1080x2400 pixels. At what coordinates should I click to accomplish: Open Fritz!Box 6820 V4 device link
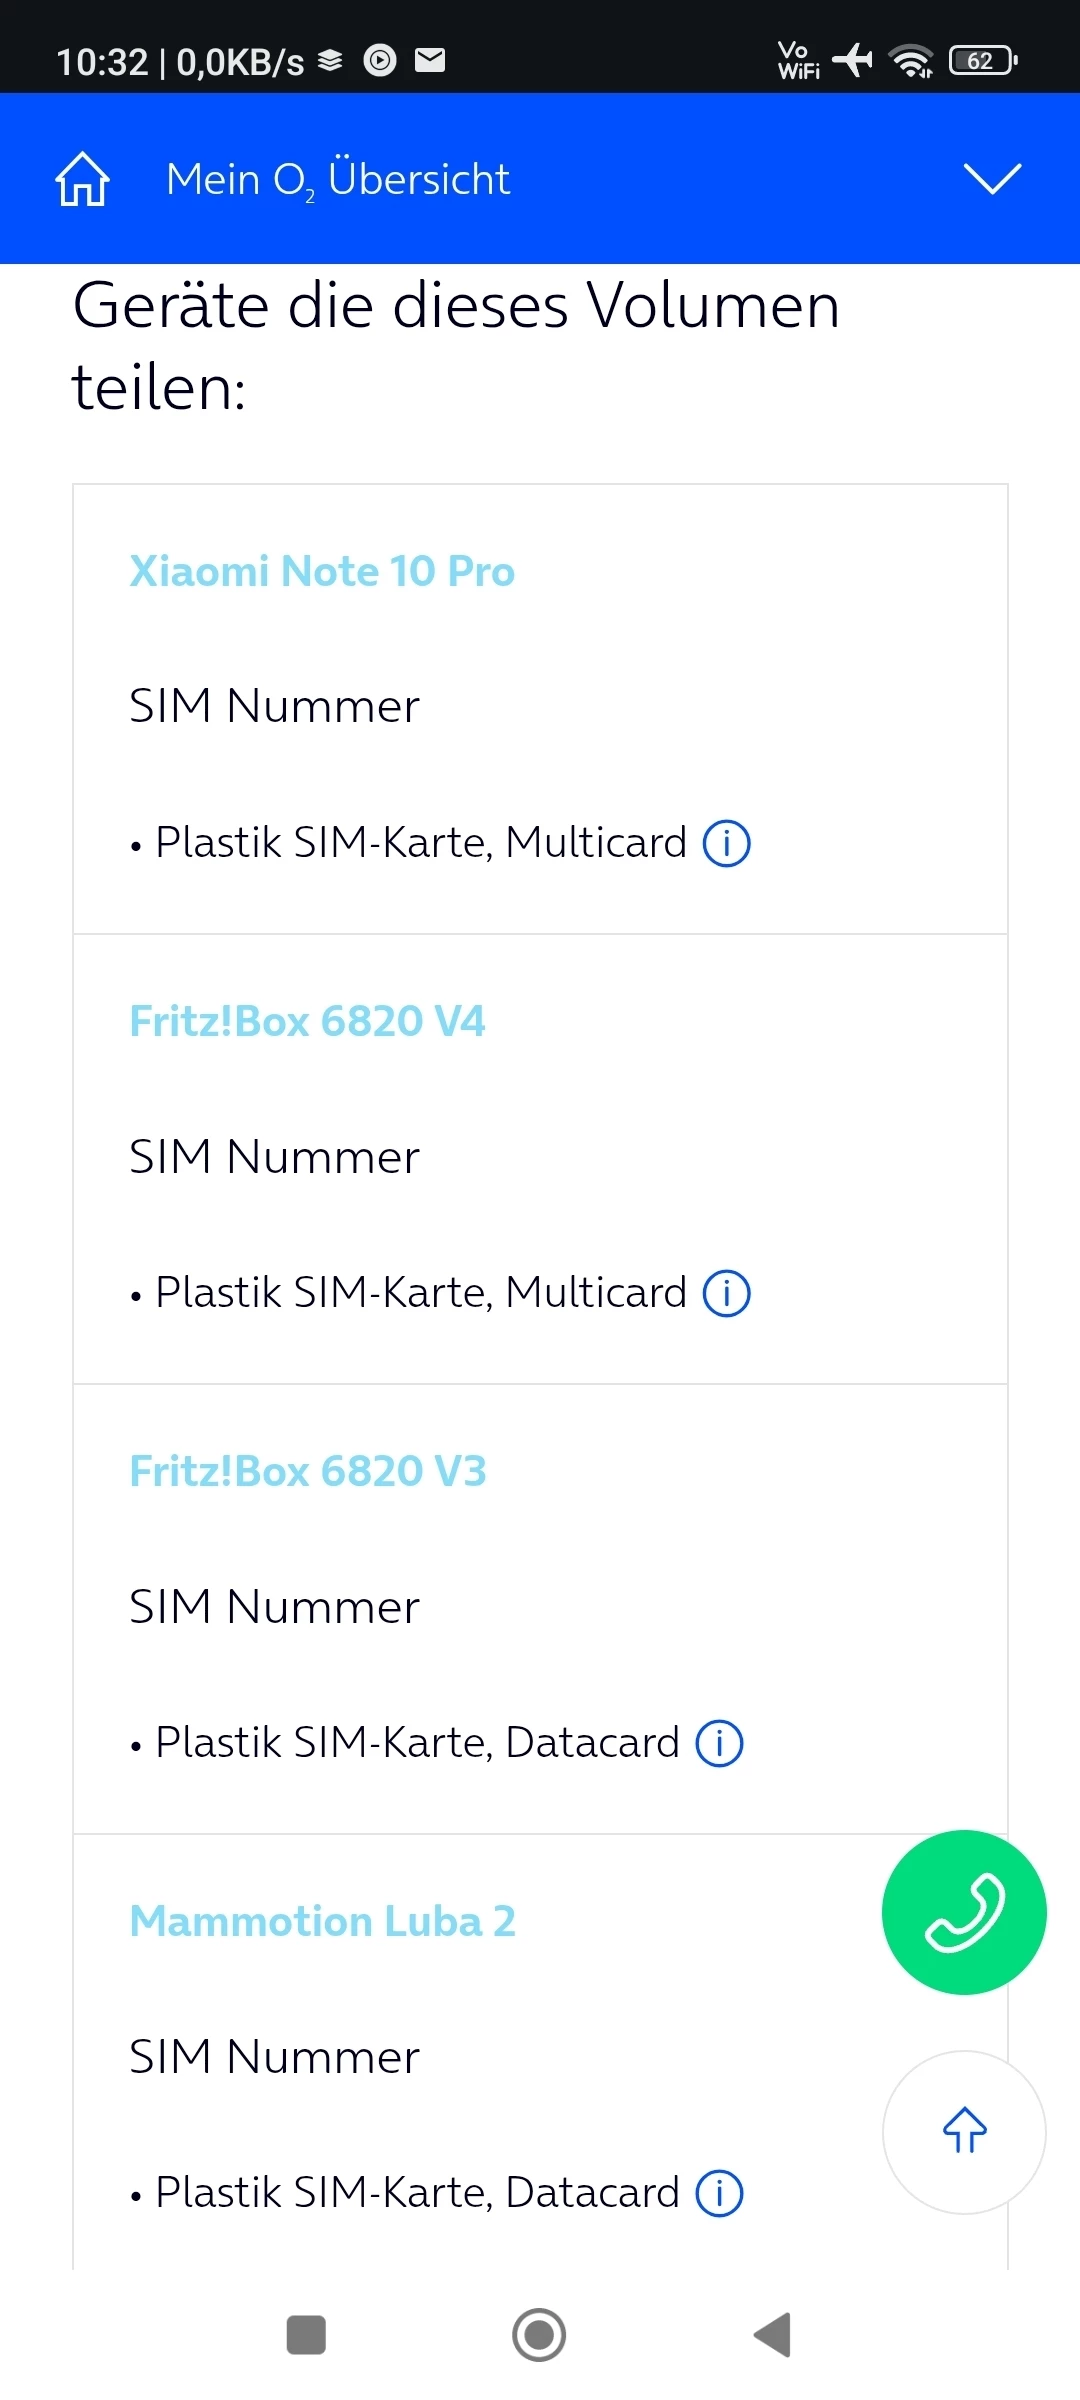tap(307, 1021)
